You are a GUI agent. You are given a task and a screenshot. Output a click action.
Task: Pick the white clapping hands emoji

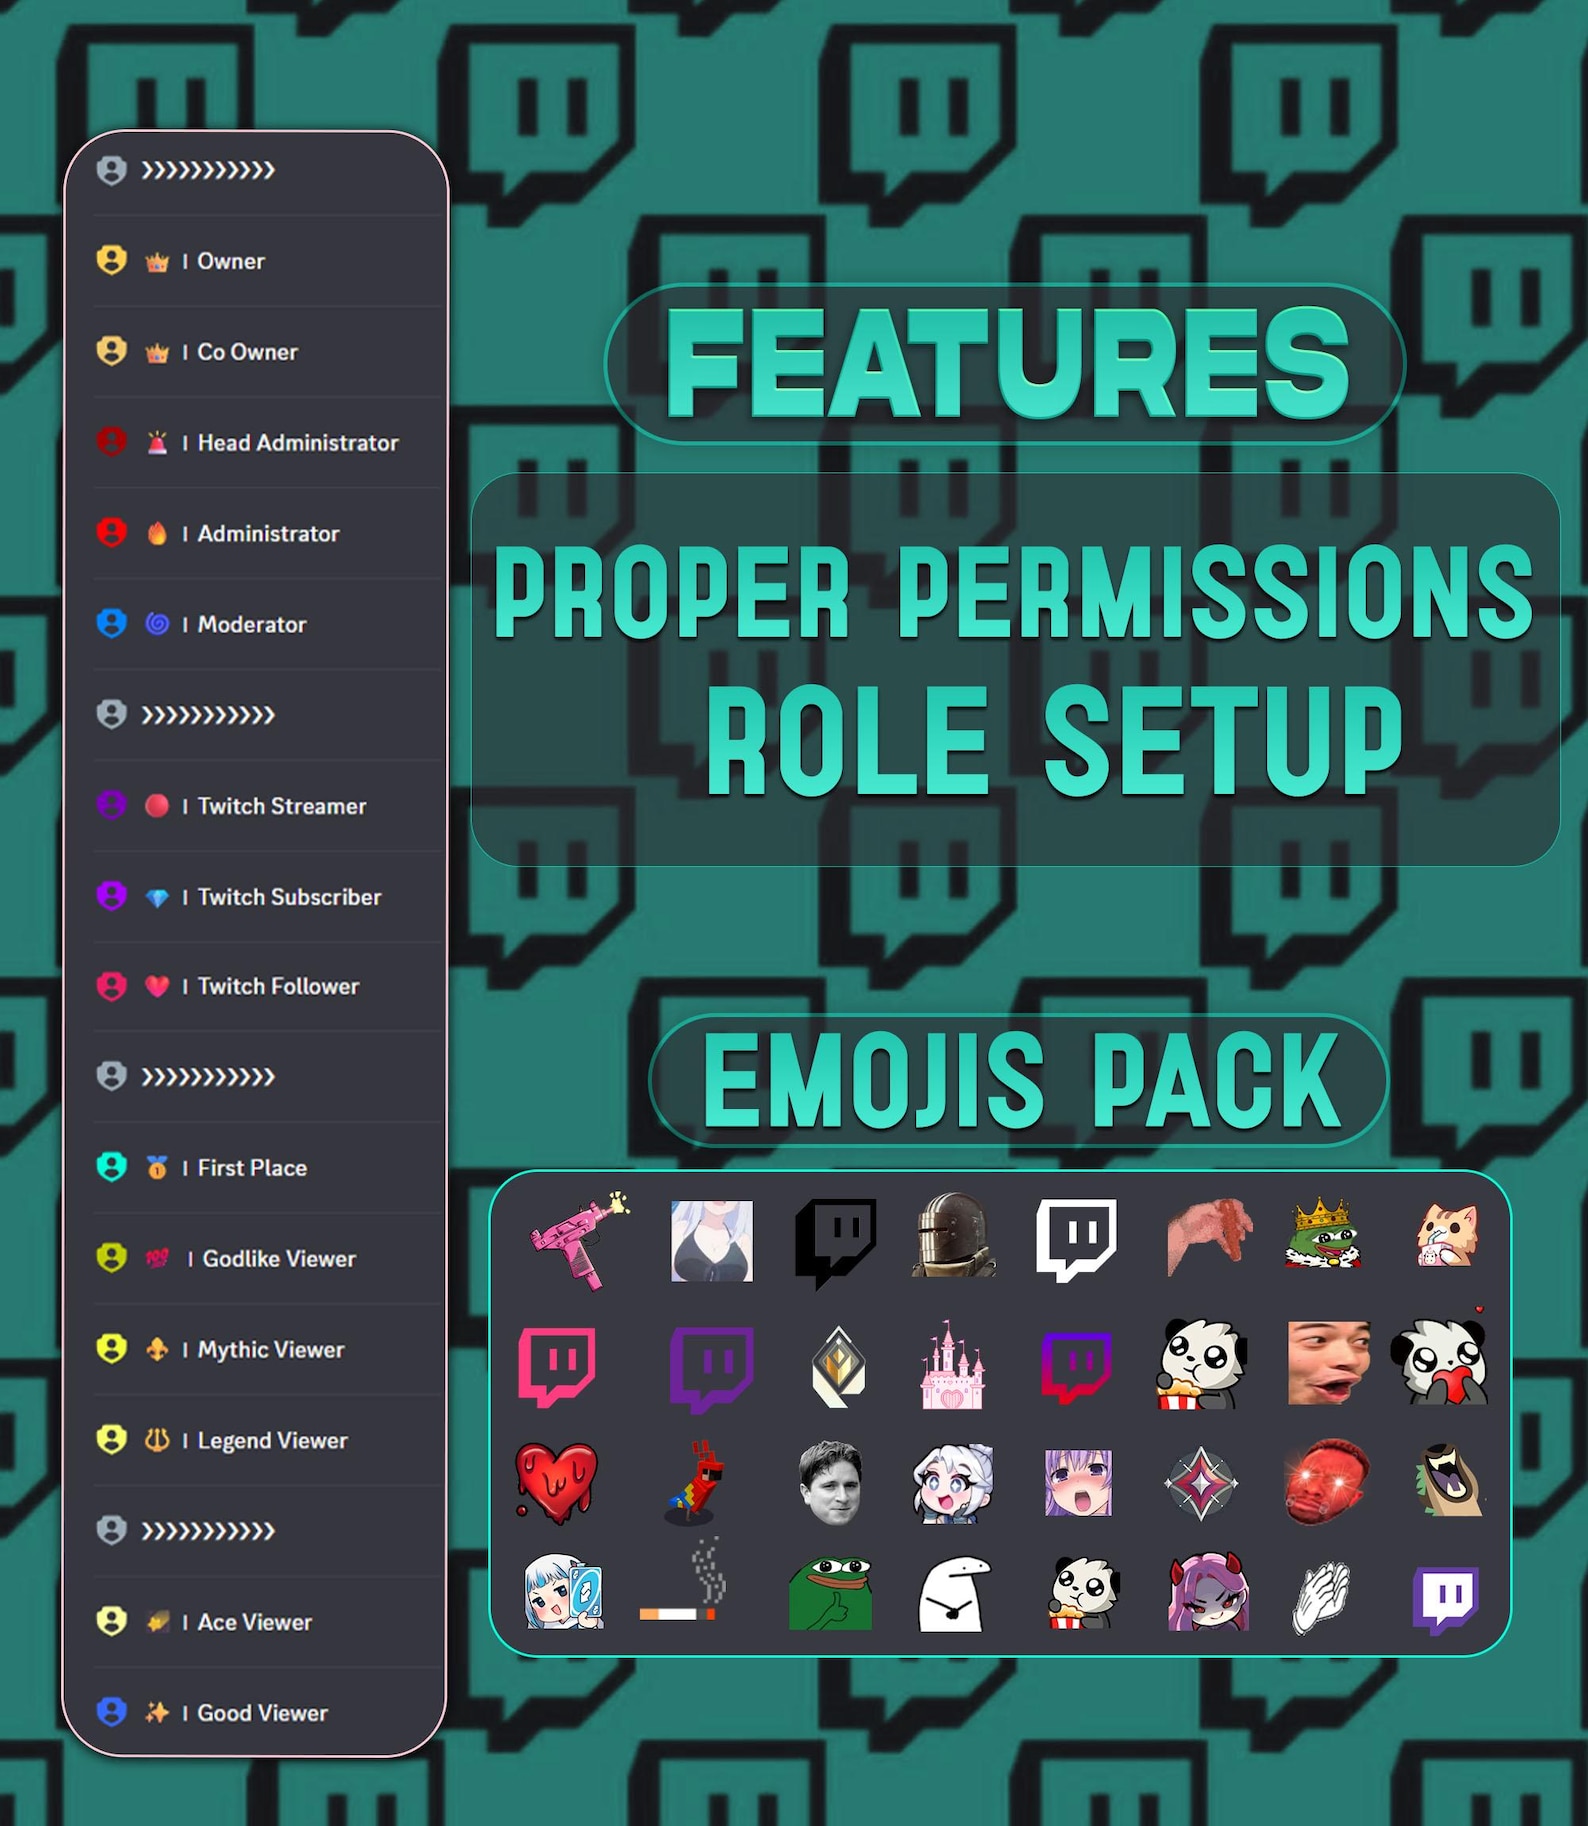click(1320, 1597)
